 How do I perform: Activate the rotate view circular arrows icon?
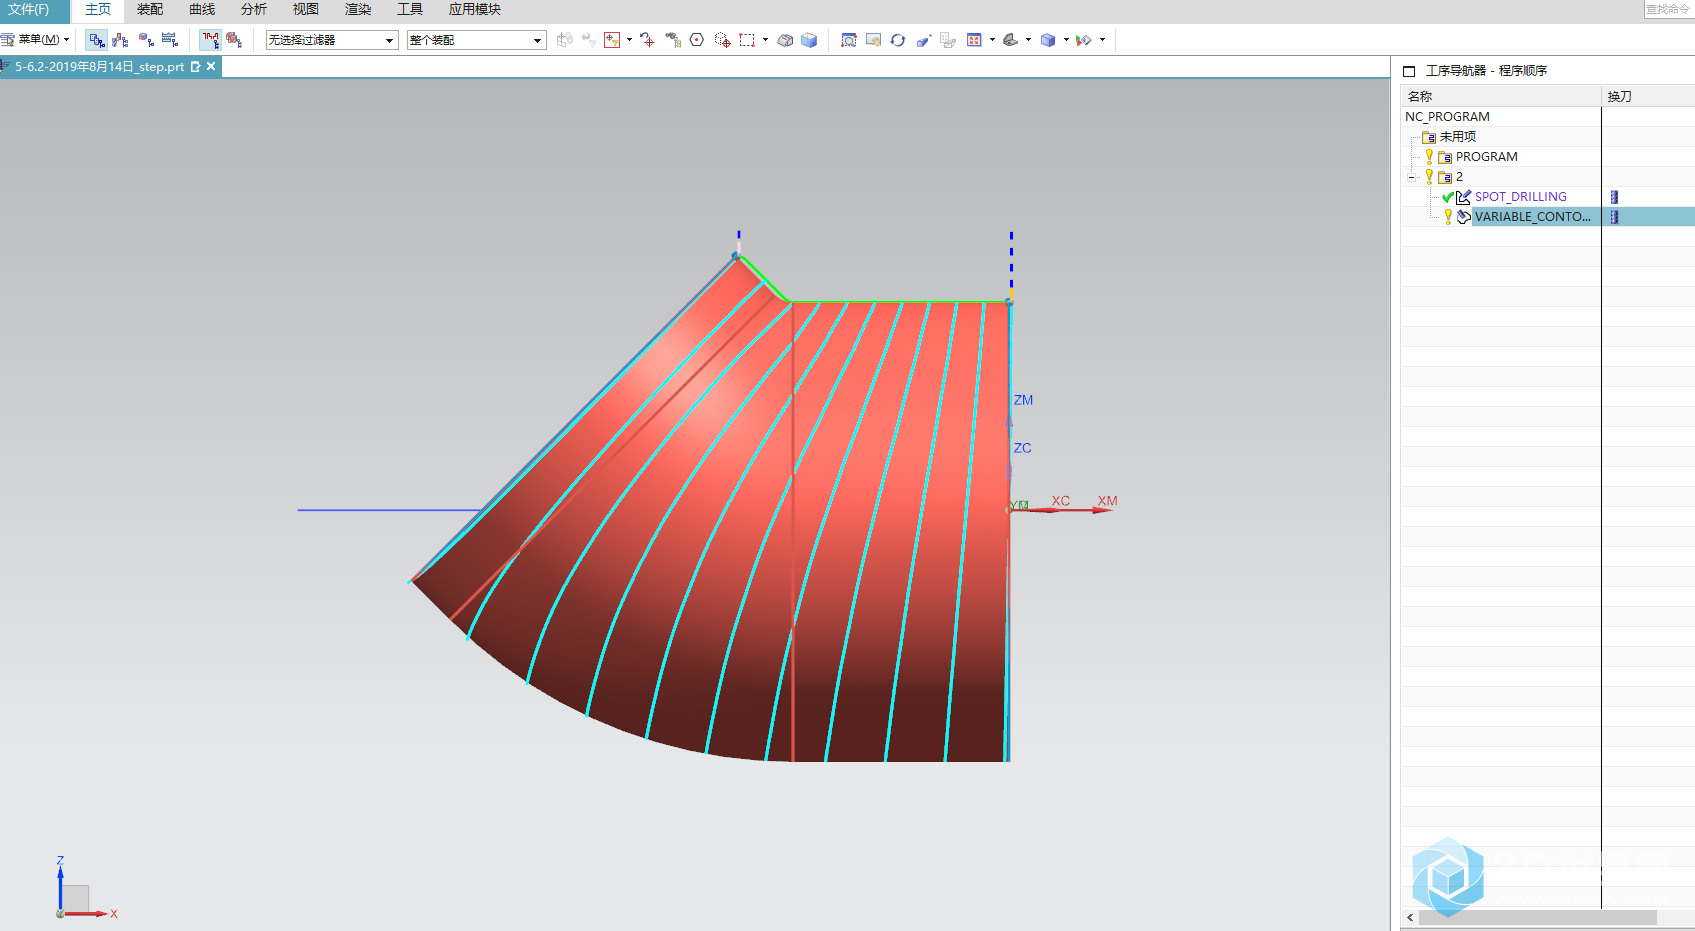[x=898, y=40]
